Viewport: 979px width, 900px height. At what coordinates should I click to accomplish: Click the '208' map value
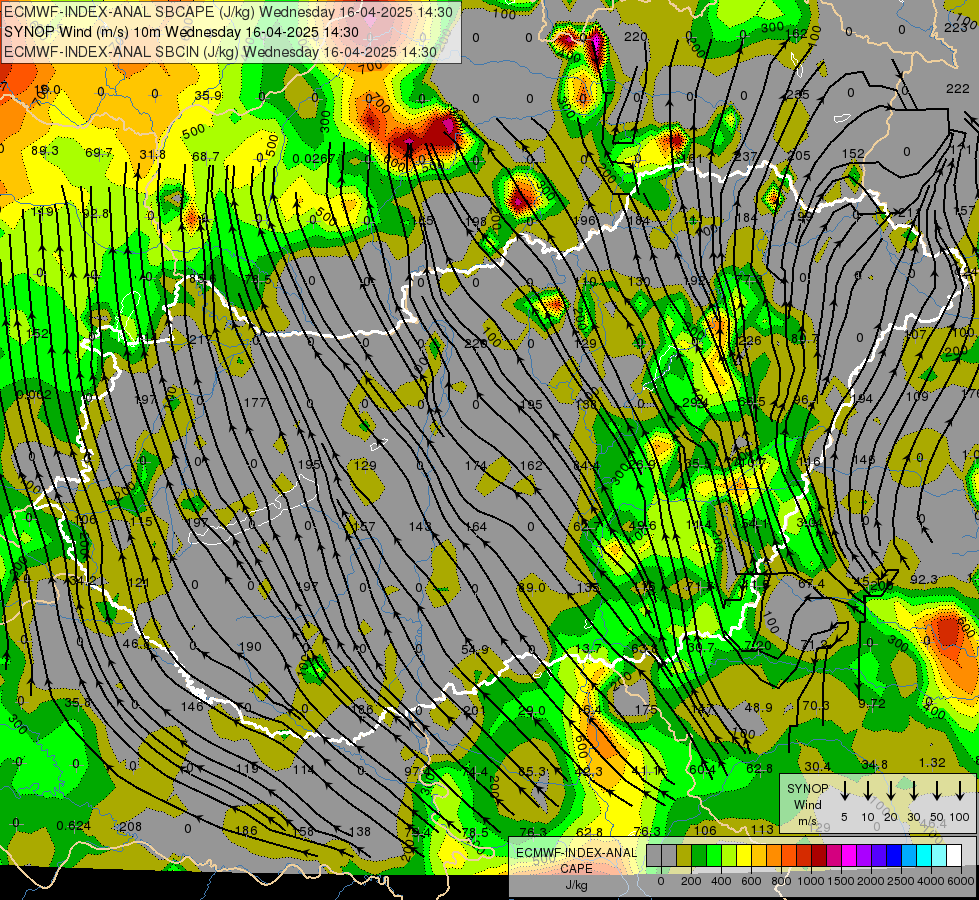click(x=130, y=827)
